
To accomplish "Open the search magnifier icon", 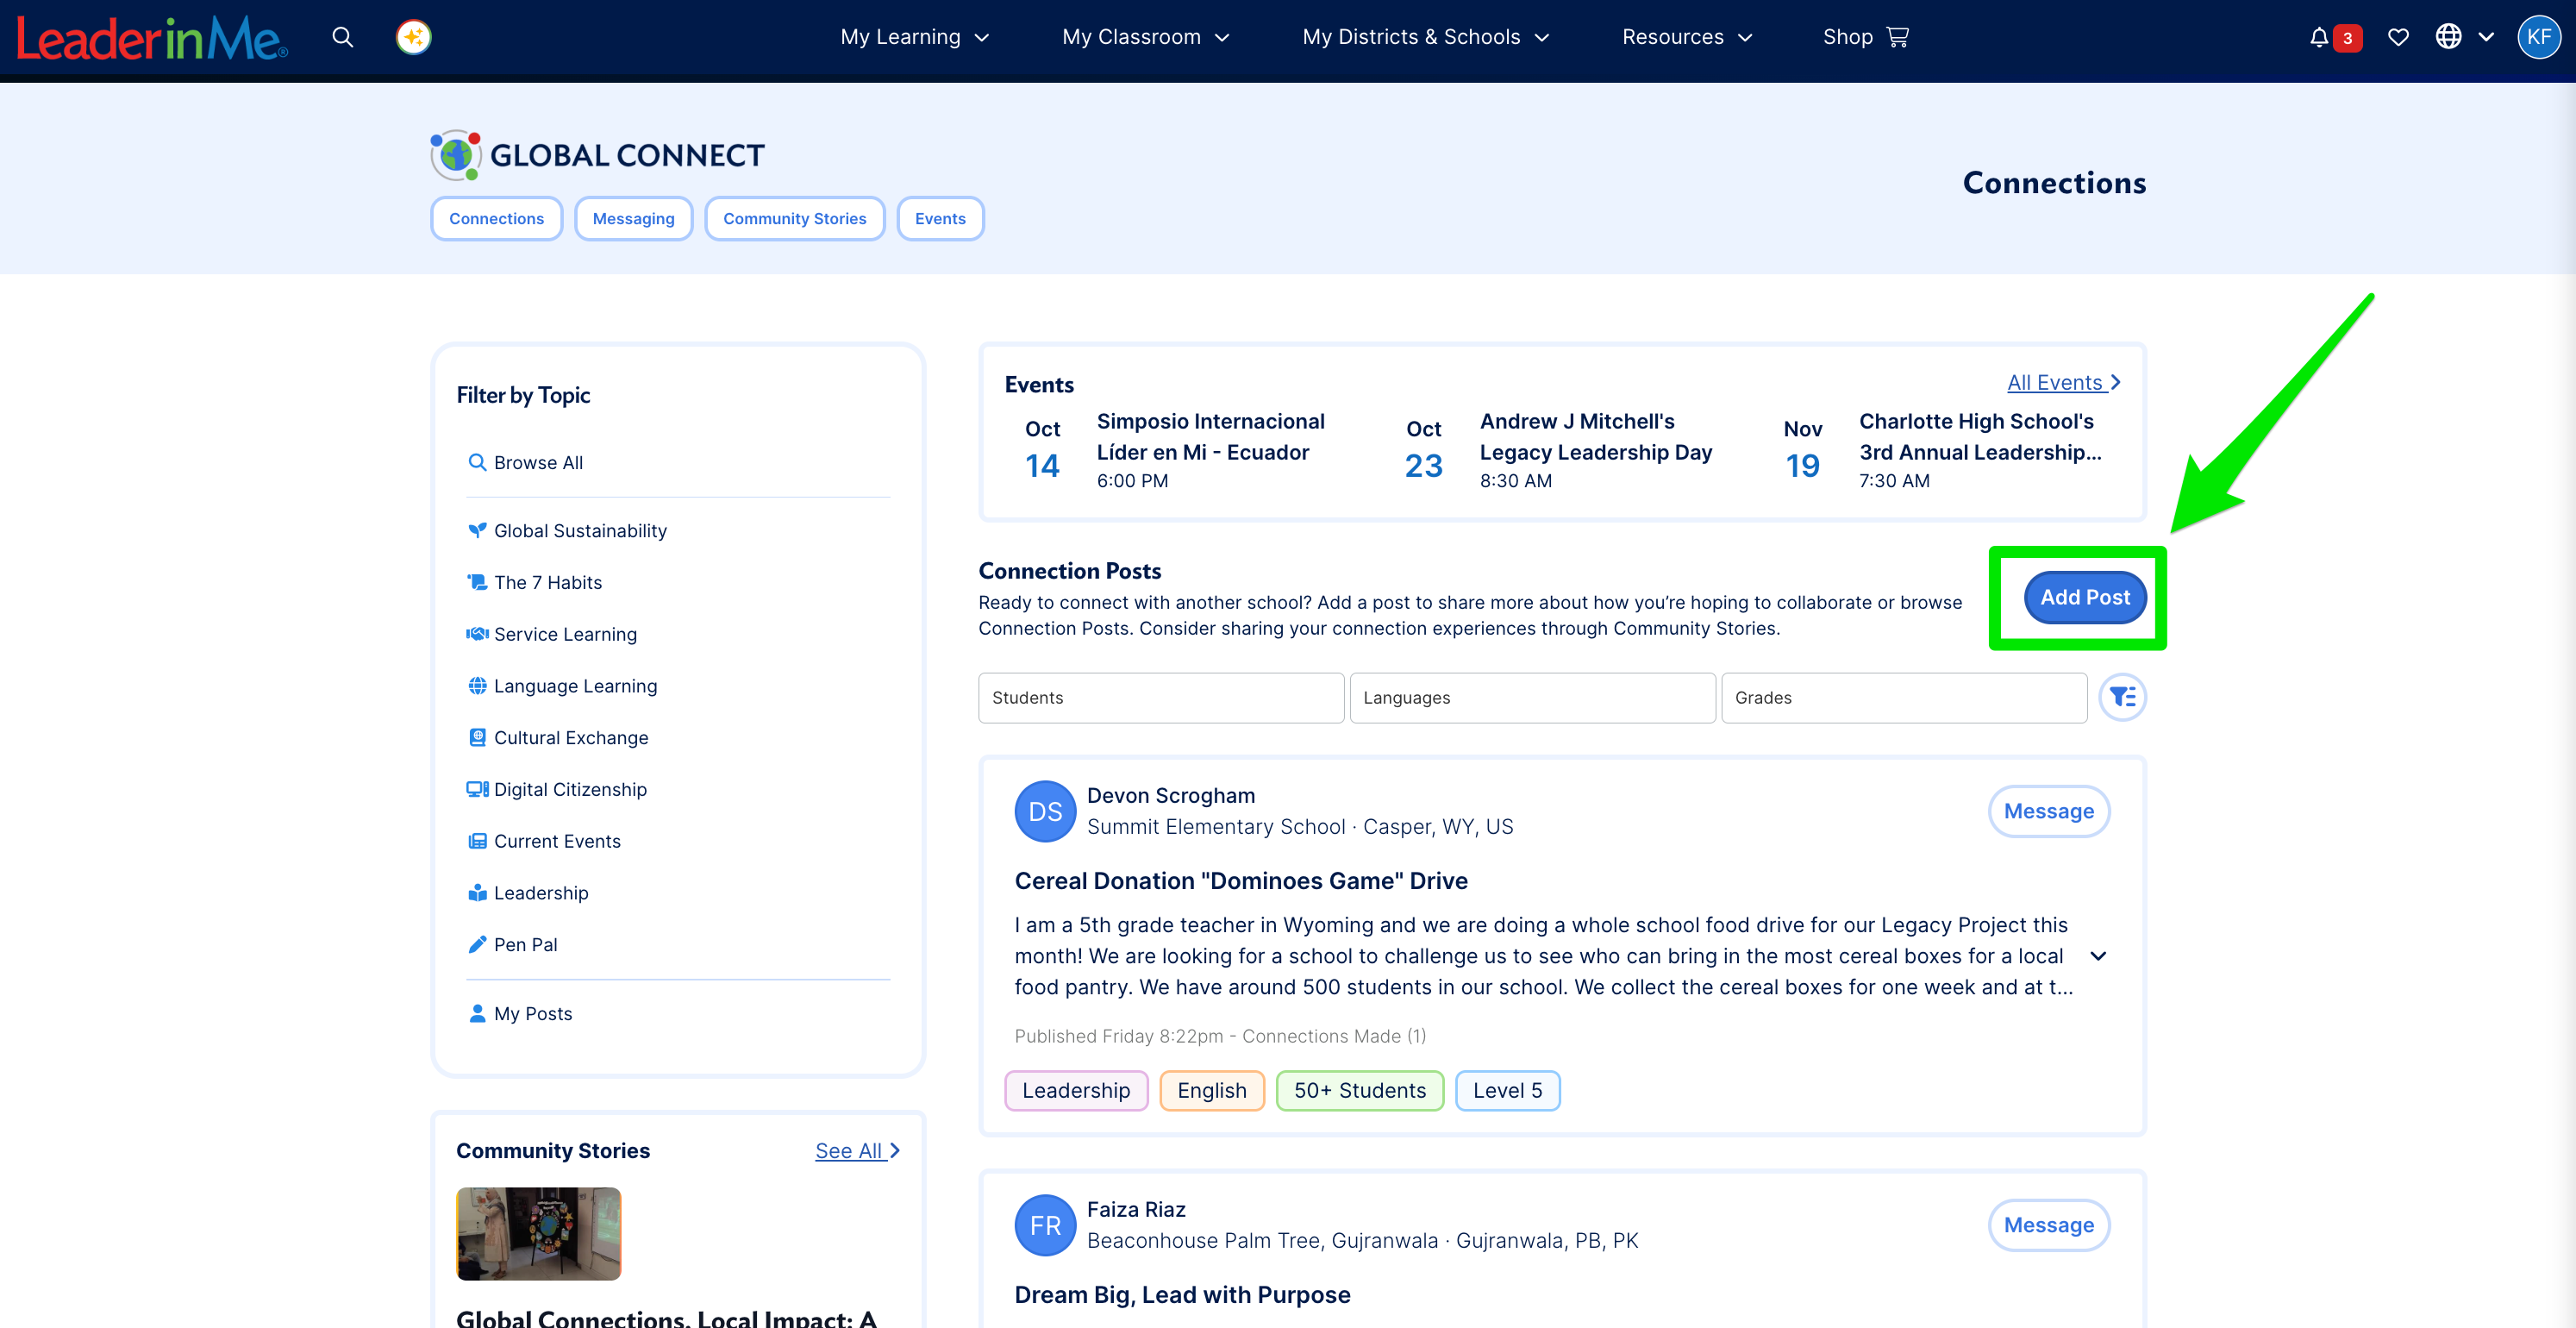I will [x=342, y=38].
